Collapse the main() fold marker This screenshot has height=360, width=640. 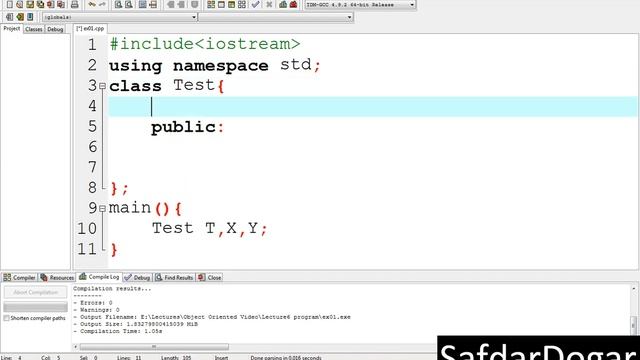tap(102, 209)
